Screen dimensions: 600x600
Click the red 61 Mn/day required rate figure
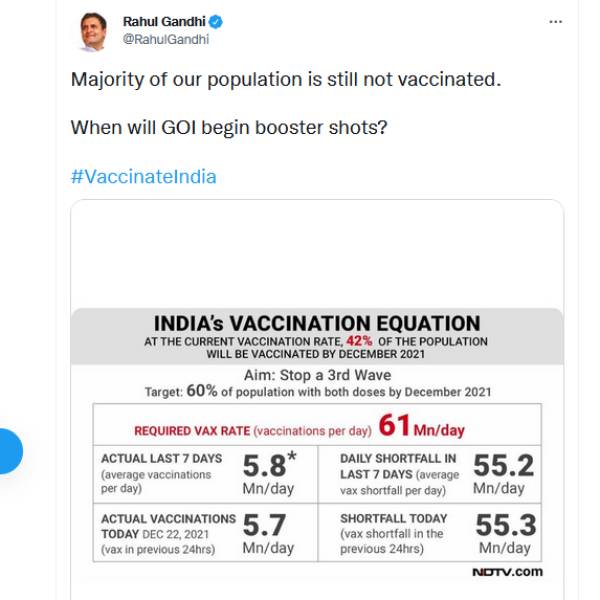(x=420, y=427)
